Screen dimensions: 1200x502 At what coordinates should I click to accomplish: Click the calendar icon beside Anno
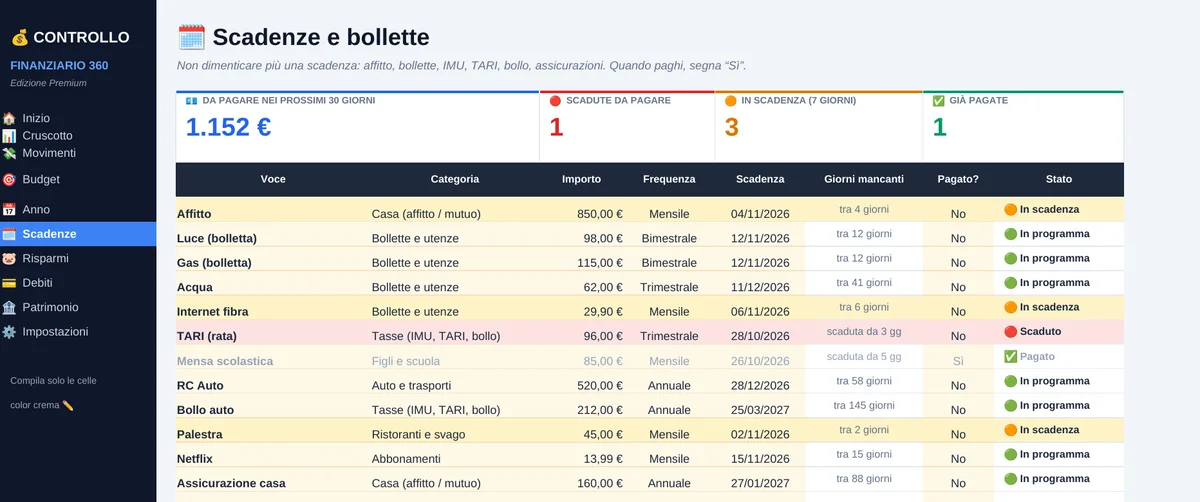[9, 210]
